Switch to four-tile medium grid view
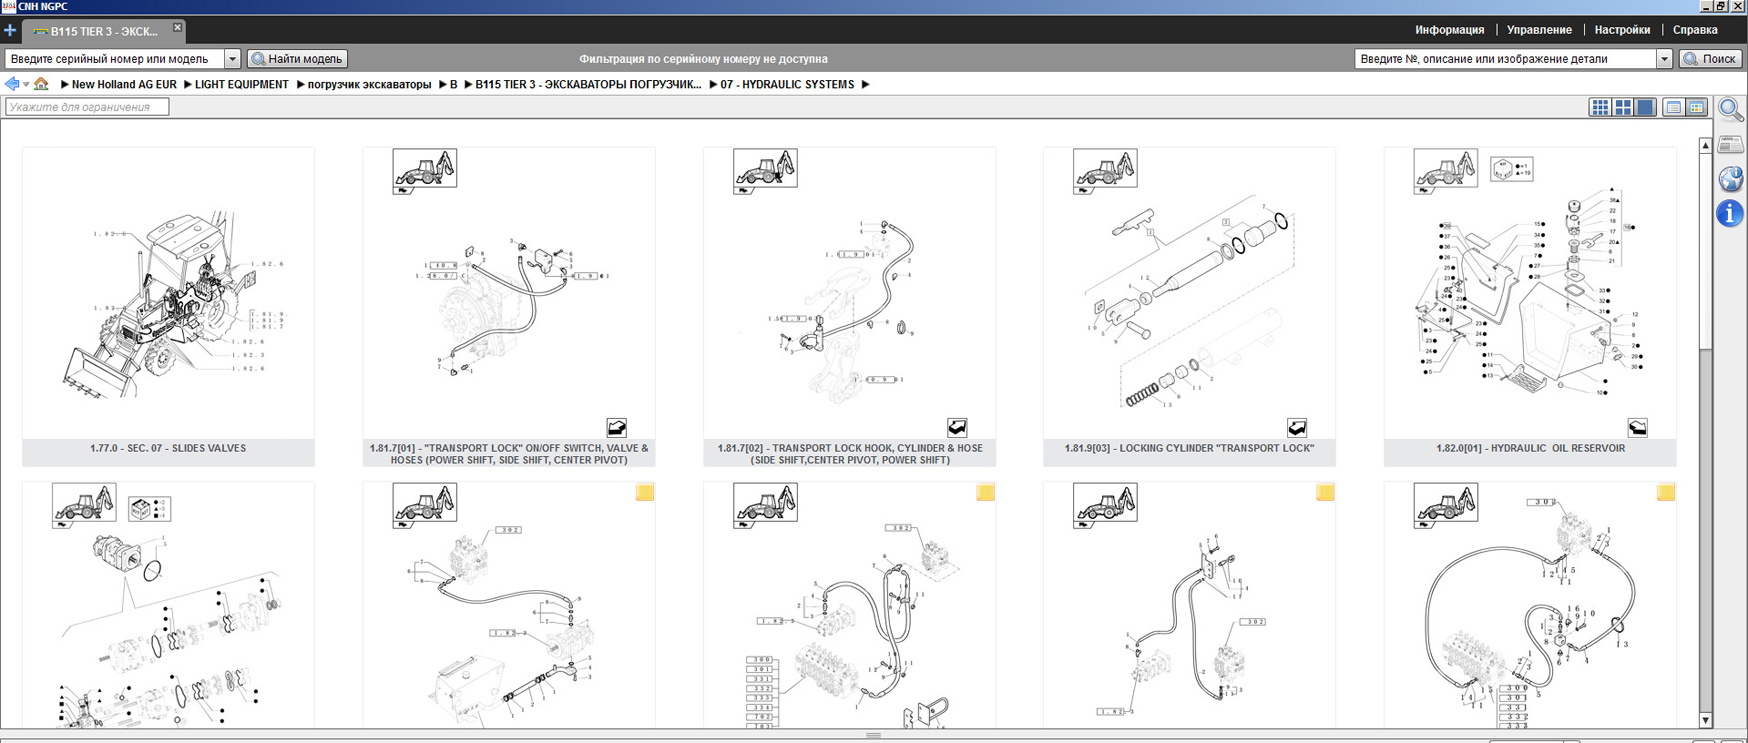 (1623, 107)
